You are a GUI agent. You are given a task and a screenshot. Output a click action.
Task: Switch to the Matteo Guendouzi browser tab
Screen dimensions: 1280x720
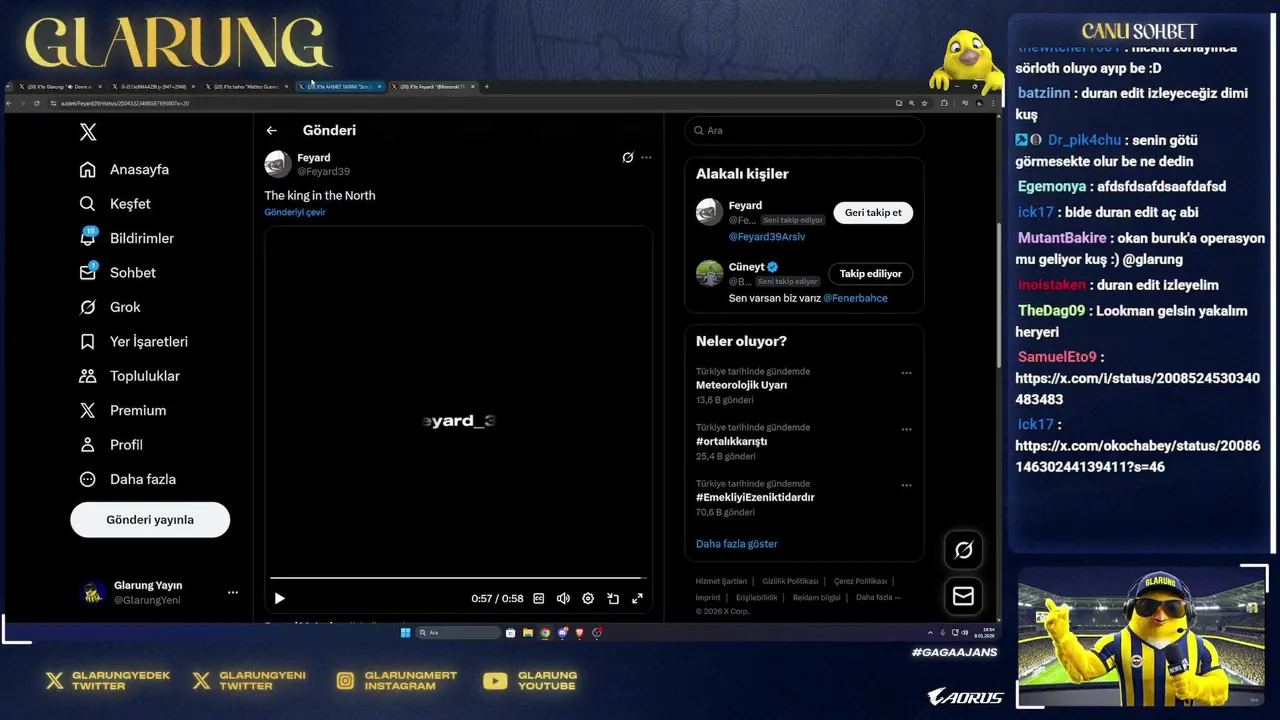point(246,87)
